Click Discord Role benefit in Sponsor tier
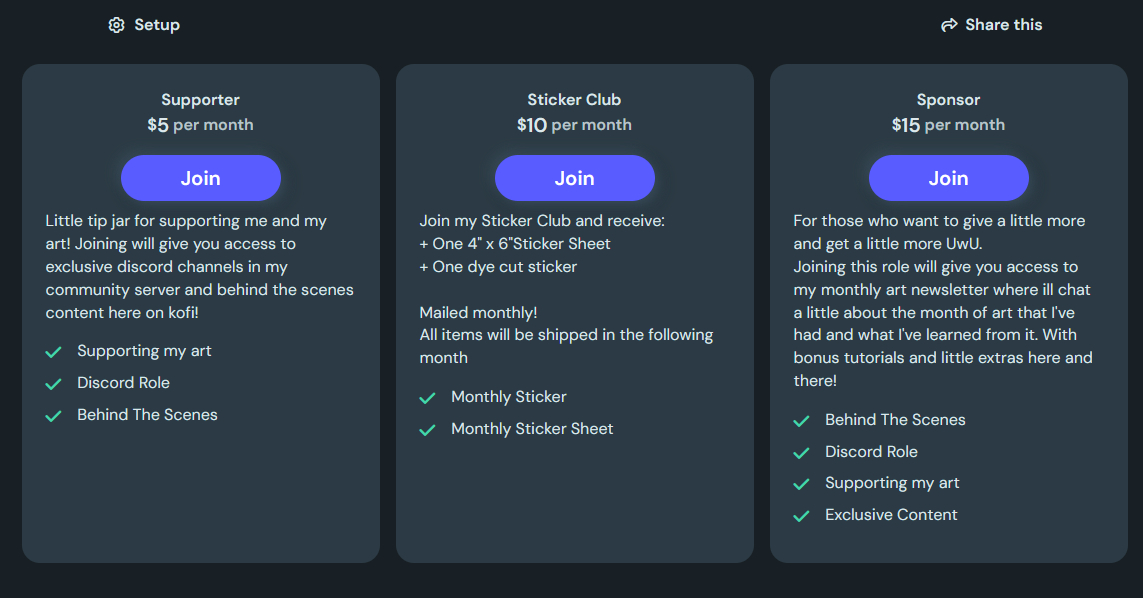The height and width of the screenshot is (598, 1143). pos(871,452)
